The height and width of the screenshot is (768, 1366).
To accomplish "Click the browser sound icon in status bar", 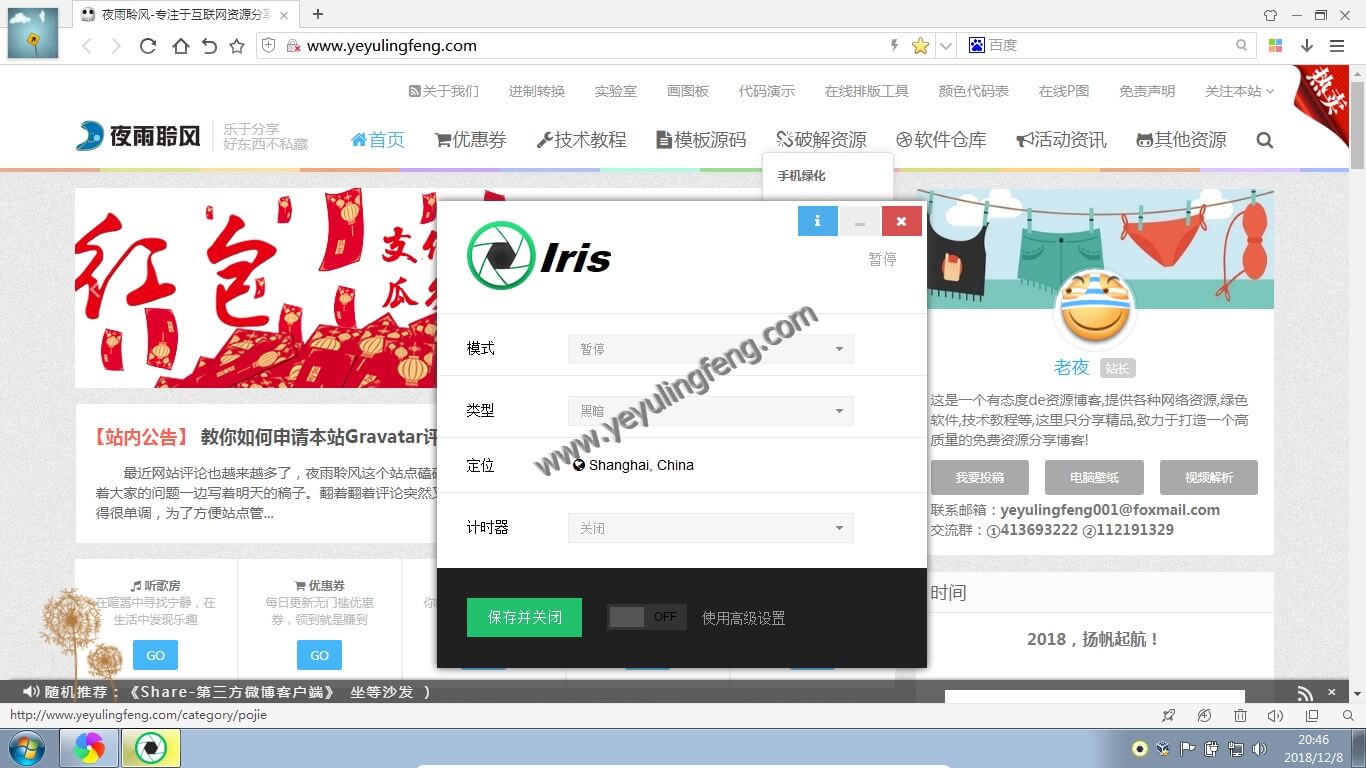I will (x=1275, y=716).
